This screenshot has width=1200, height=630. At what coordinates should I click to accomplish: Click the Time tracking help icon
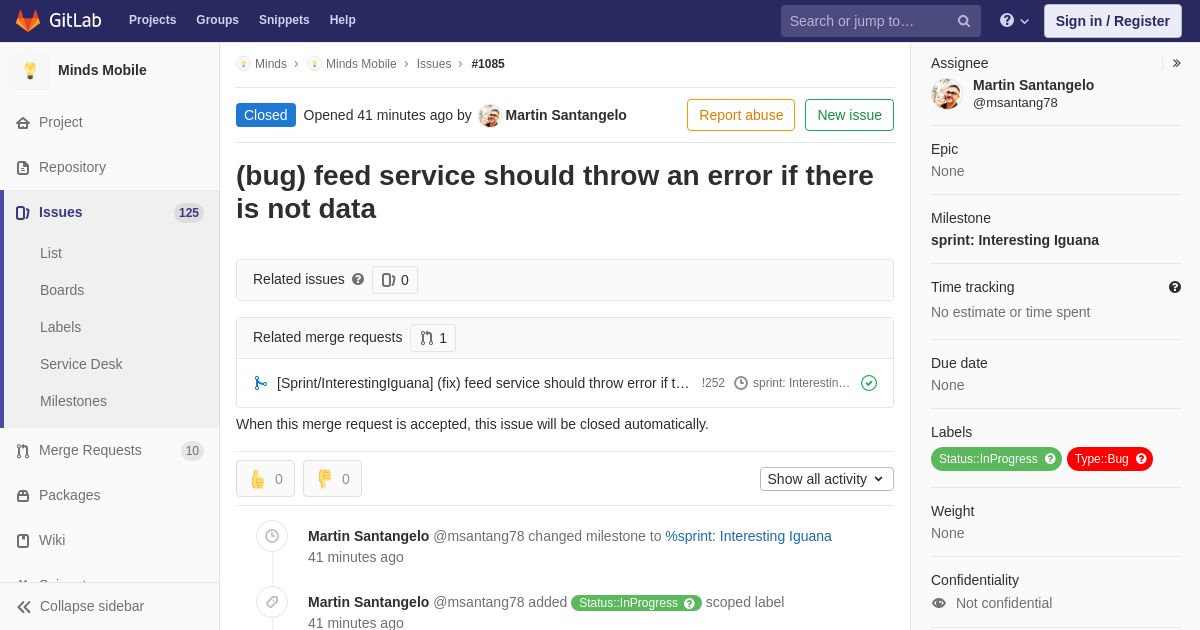click(x=1175, y=287)
